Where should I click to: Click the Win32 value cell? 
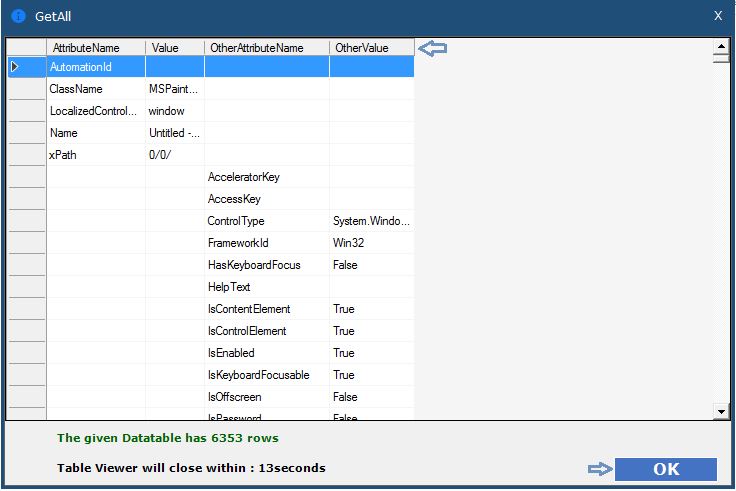[371, 243]
